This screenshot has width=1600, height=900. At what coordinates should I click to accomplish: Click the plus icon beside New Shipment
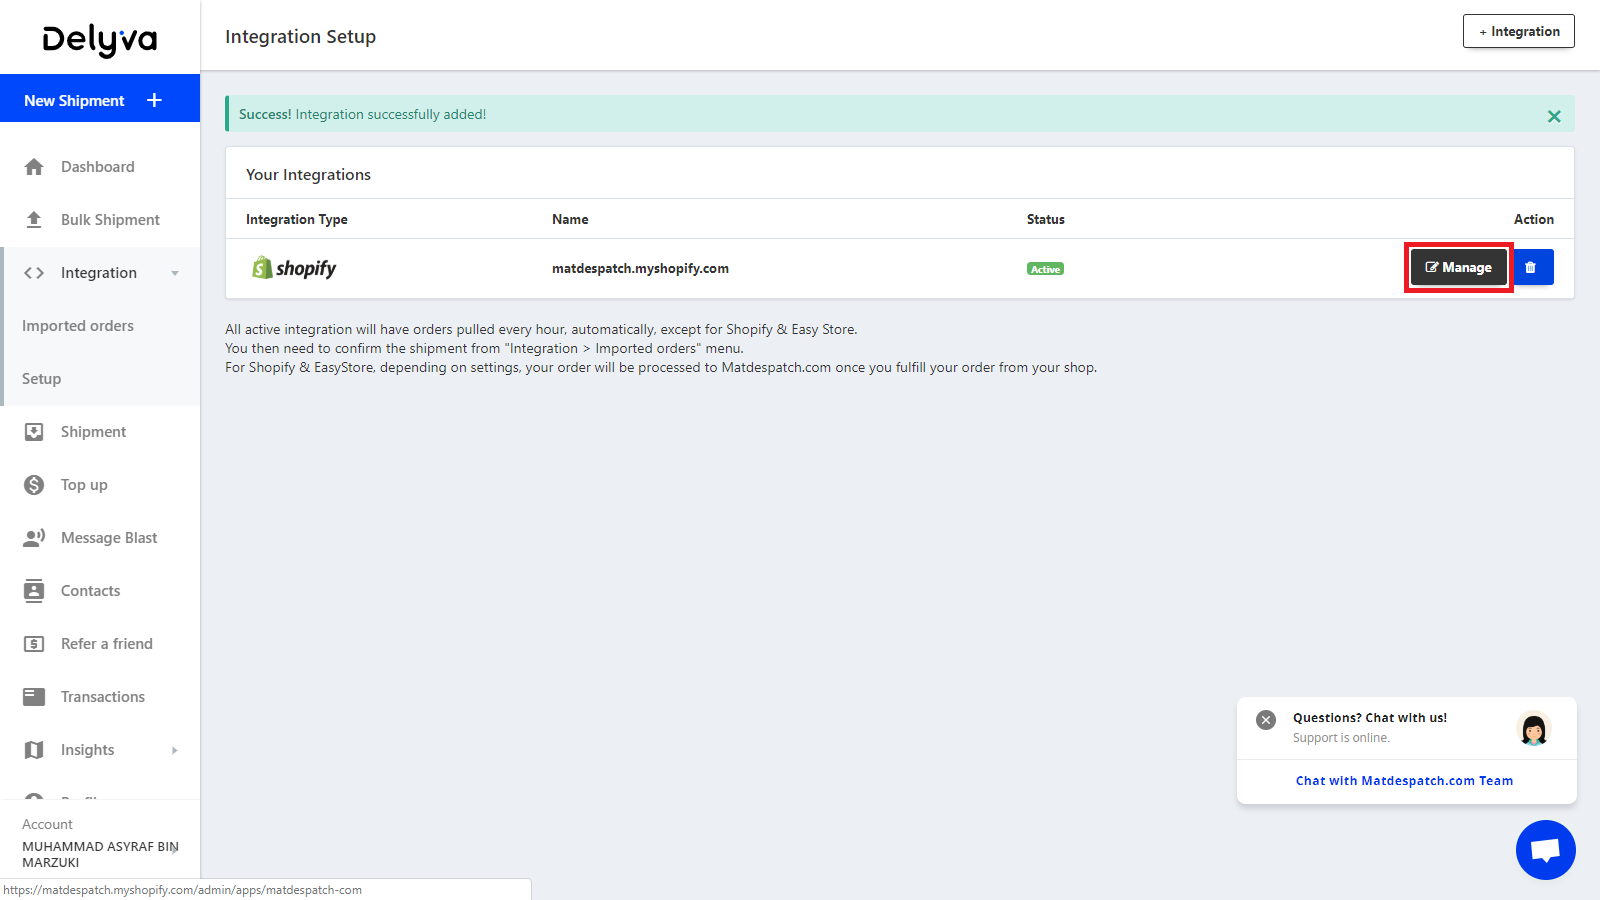click(x=154, y=100)
